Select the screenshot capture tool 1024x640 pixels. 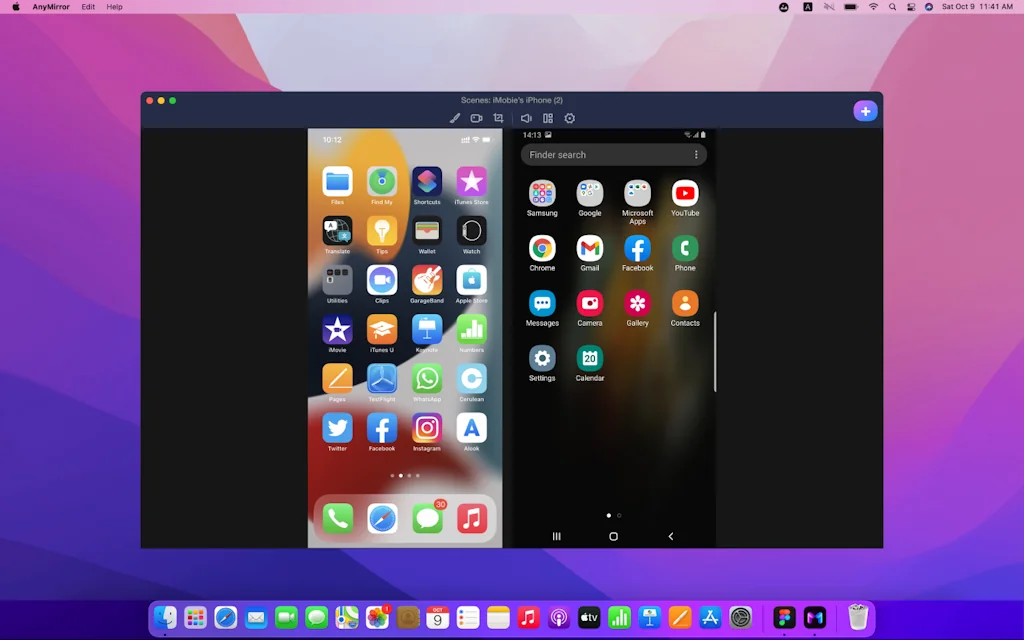click(498, 118)
